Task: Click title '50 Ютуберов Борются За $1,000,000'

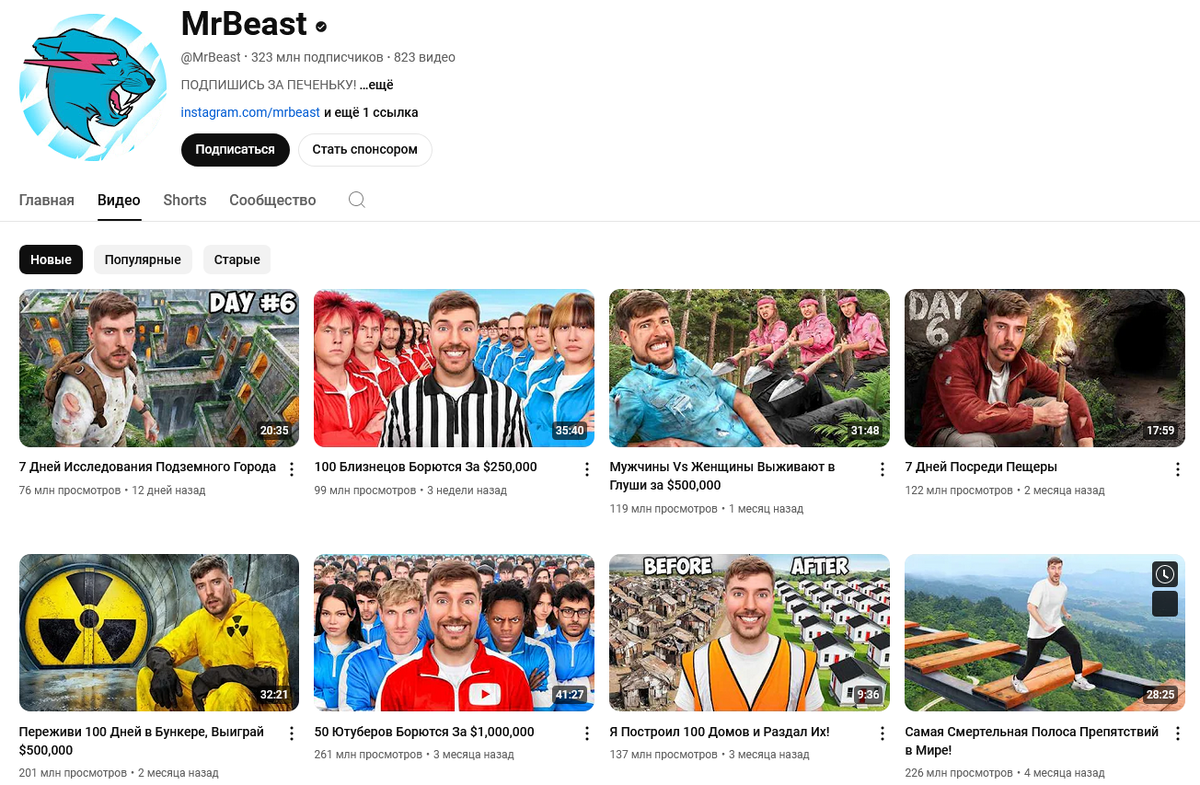Action: pyautogui.click(x=424, y=732)
